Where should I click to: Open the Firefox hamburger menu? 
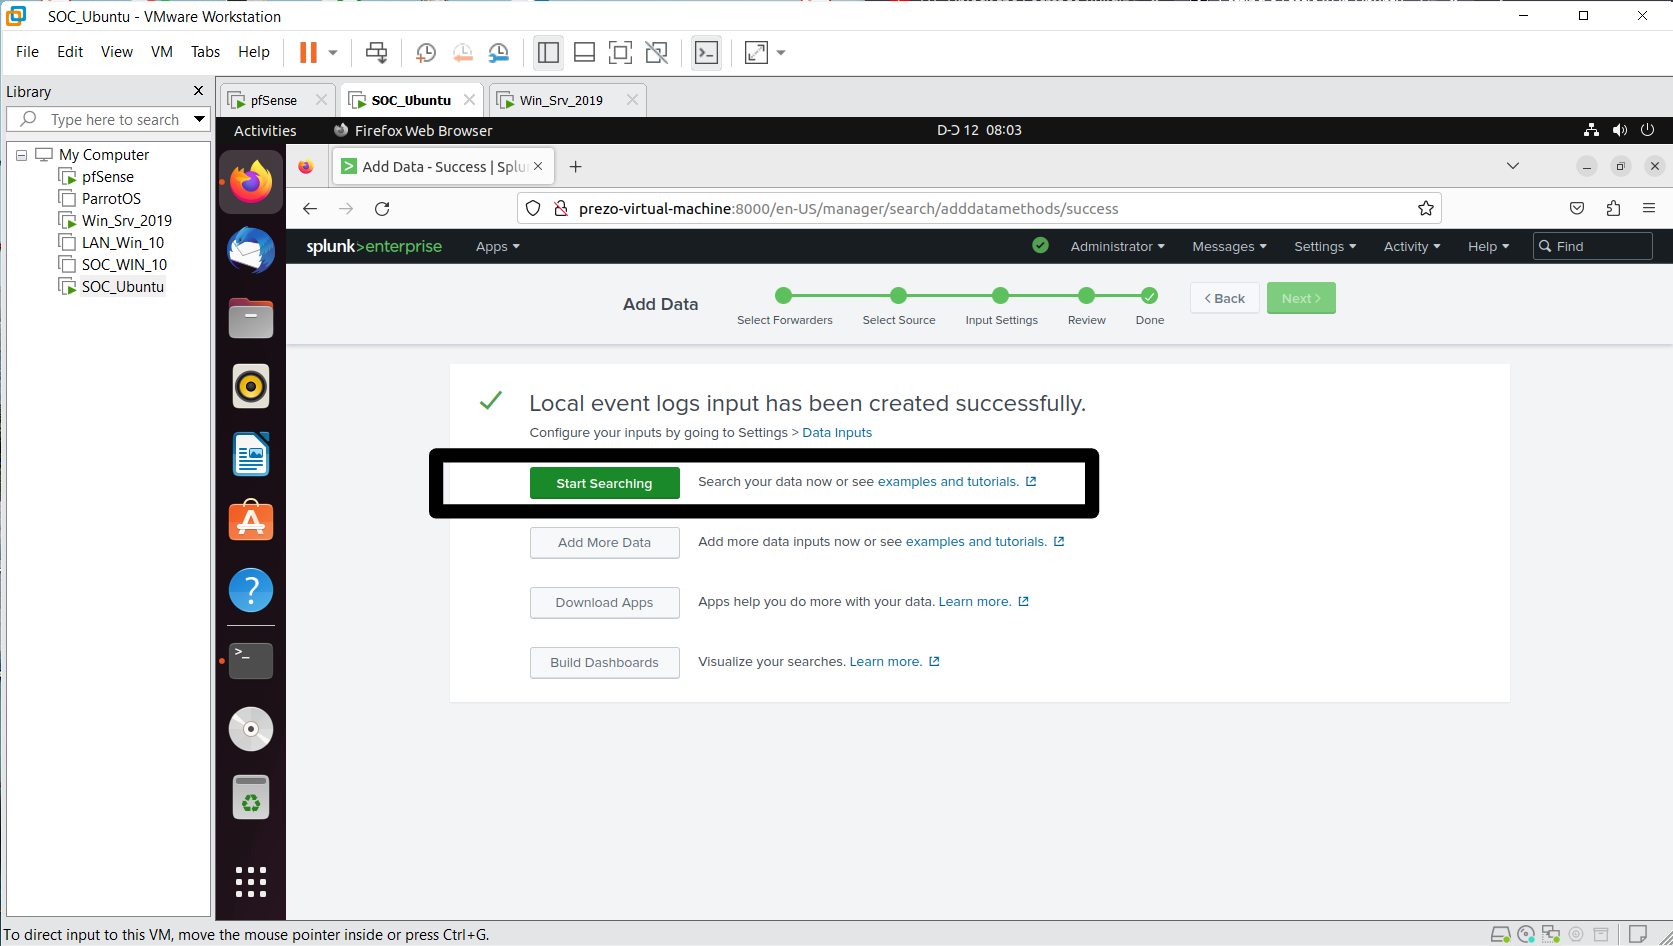click(1649, 208)
